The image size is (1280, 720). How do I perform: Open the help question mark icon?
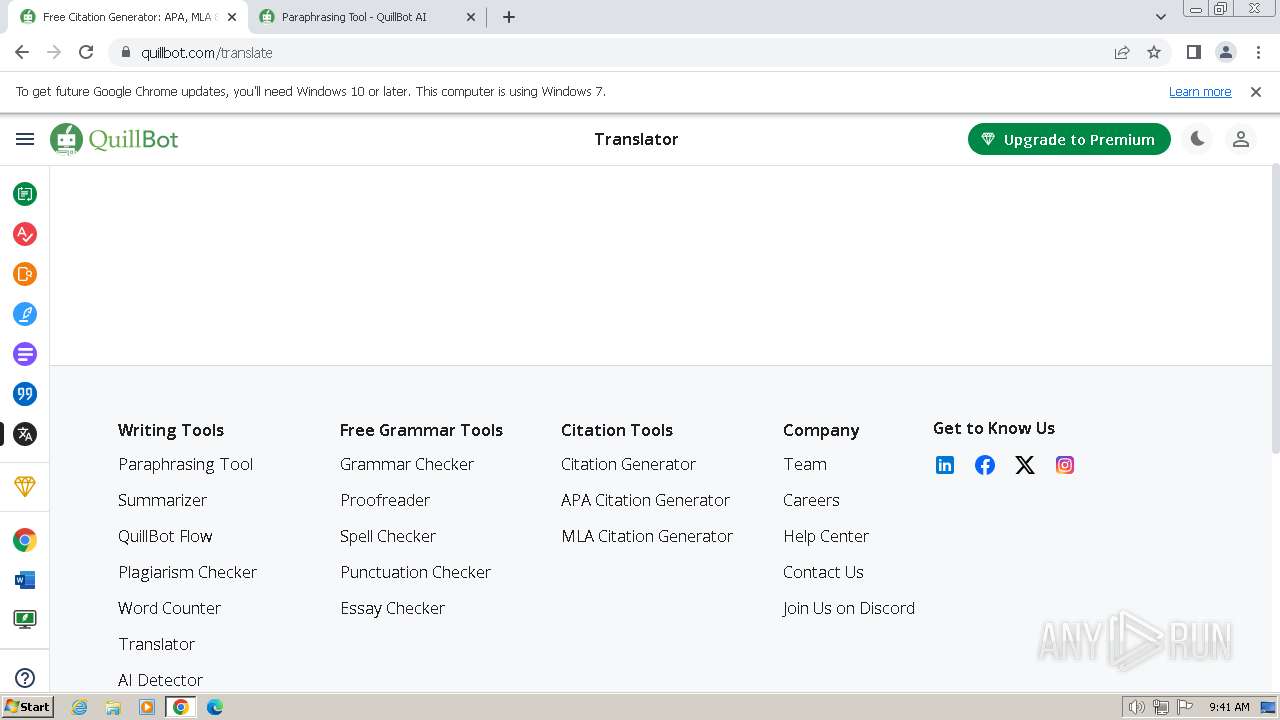(25, 678)
